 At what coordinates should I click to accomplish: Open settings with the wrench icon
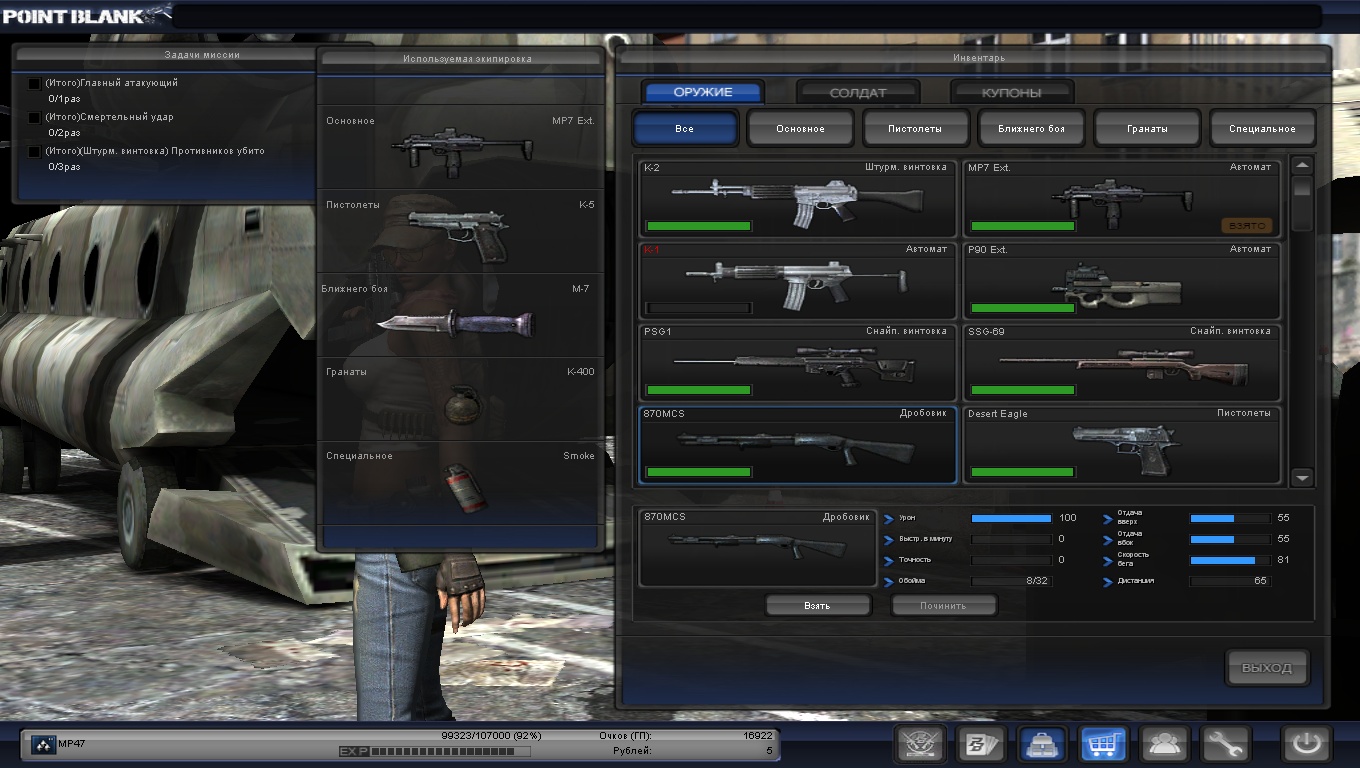1226,744
